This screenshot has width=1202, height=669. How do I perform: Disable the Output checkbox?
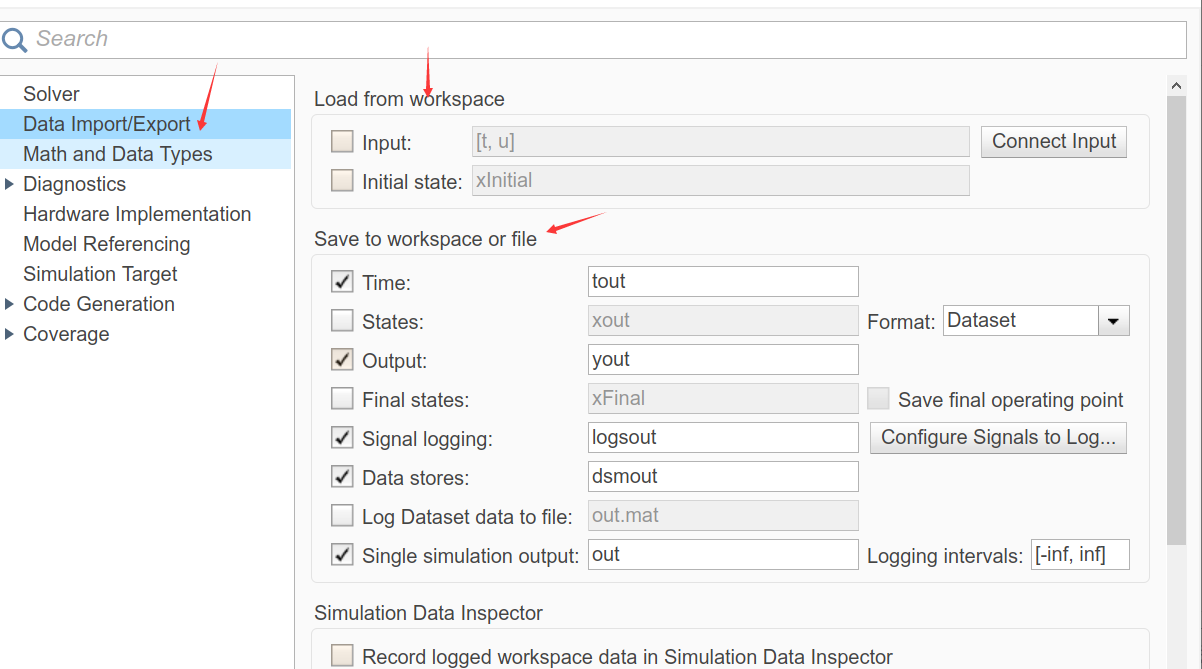342,359
